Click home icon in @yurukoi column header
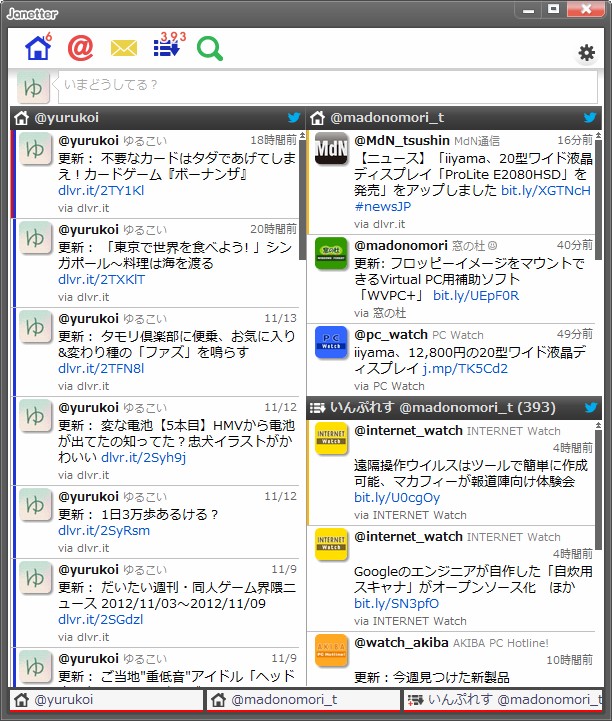The width and height of the screenshot is (612, 721). click(x=21, y=118)
